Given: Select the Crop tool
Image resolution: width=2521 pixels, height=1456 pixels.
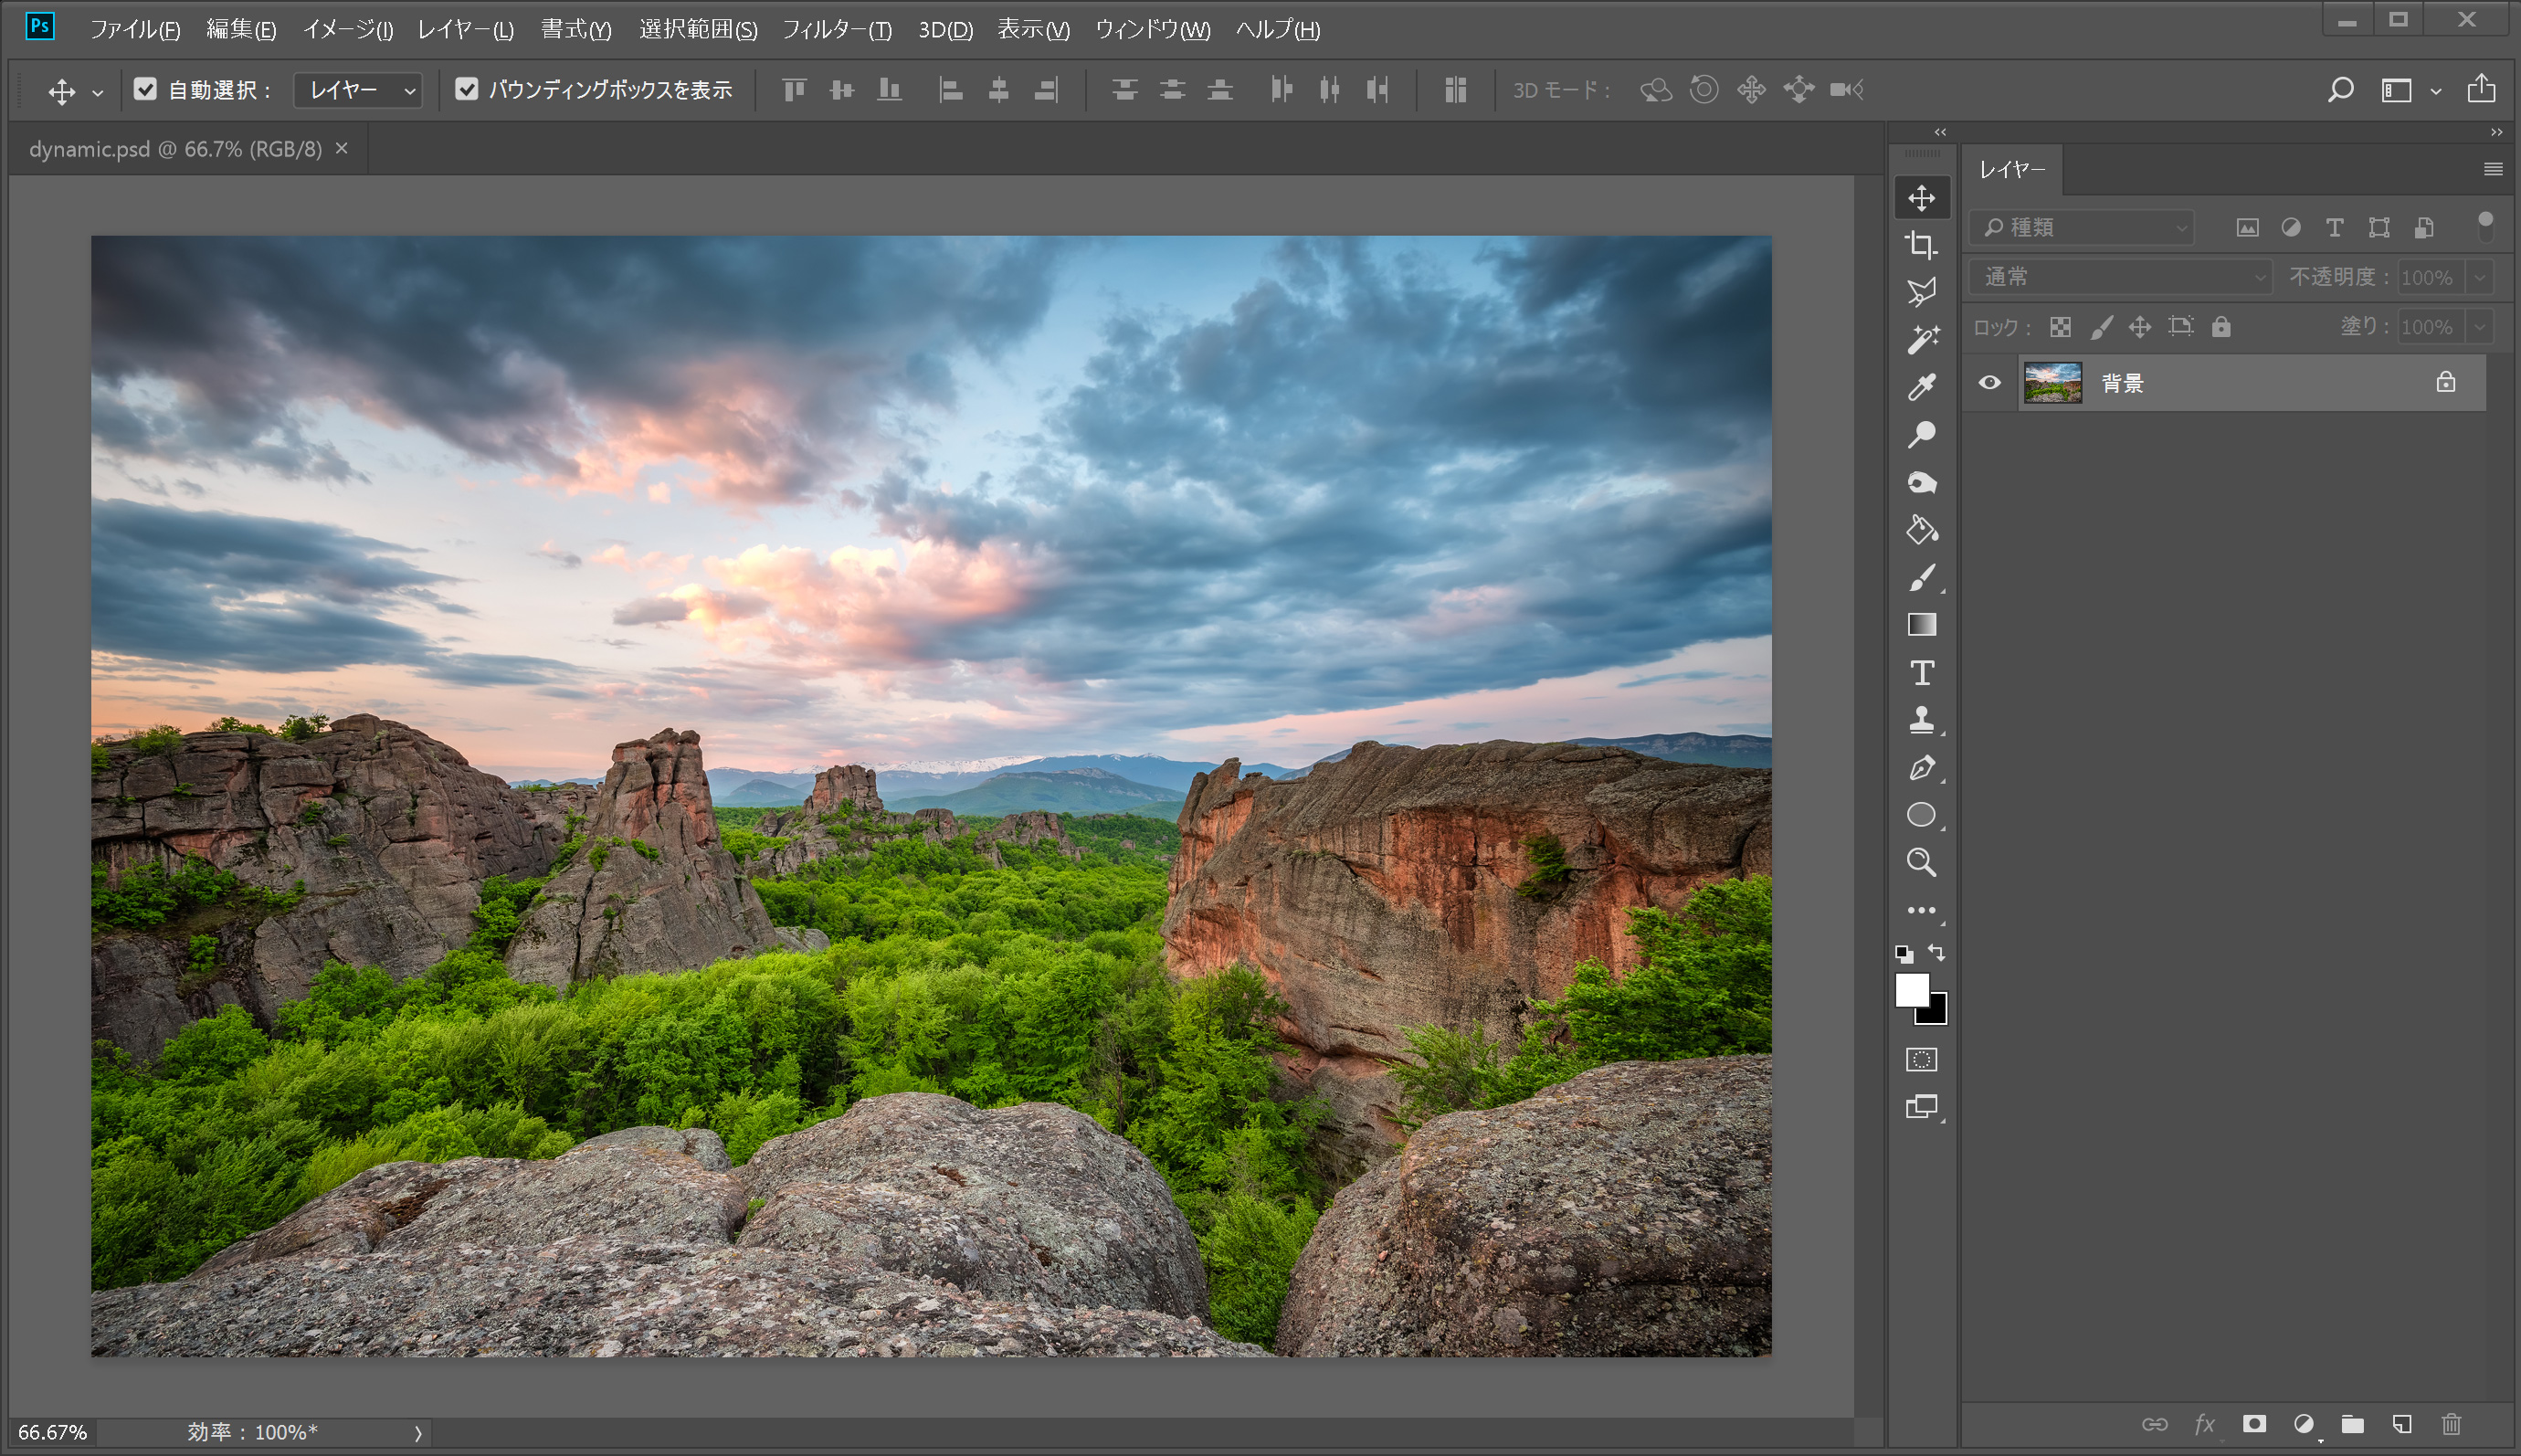Looking at the screenshot, I should (1920, 244).
